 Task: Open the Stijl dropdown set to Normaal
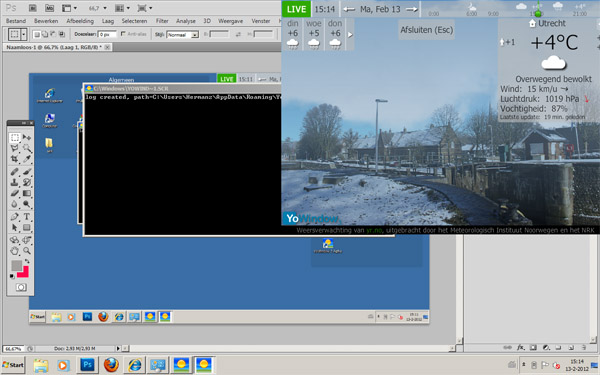click(183, 35)
